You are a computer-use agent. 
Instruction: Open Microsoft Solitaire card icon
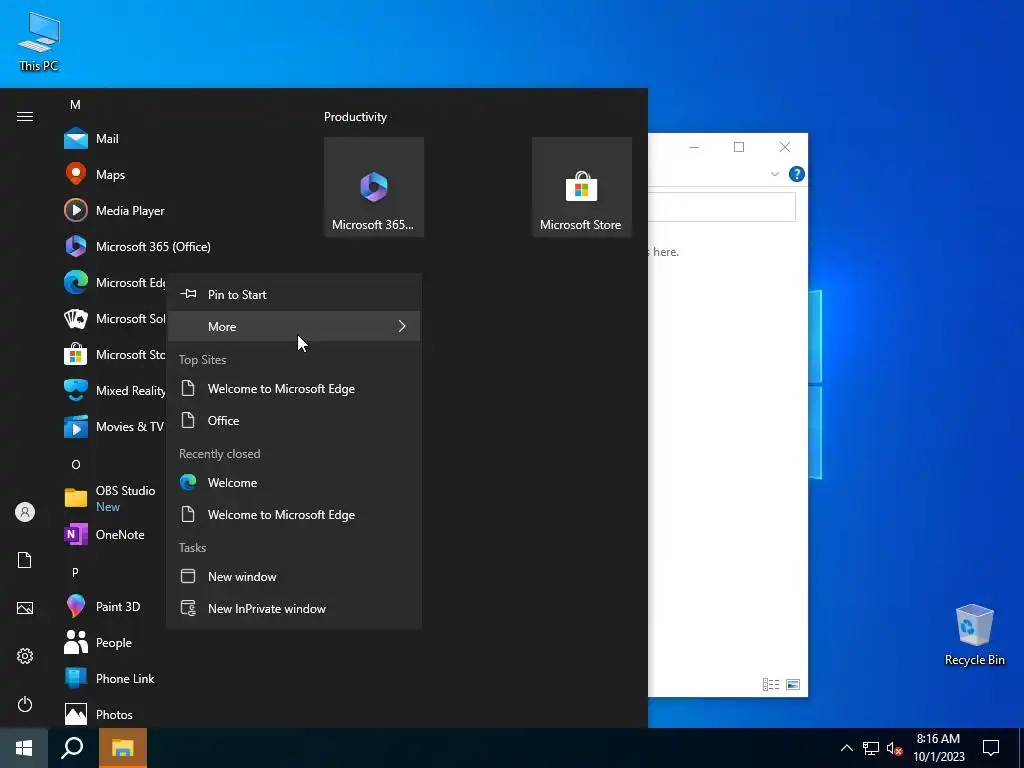click(x=76, y=319)
